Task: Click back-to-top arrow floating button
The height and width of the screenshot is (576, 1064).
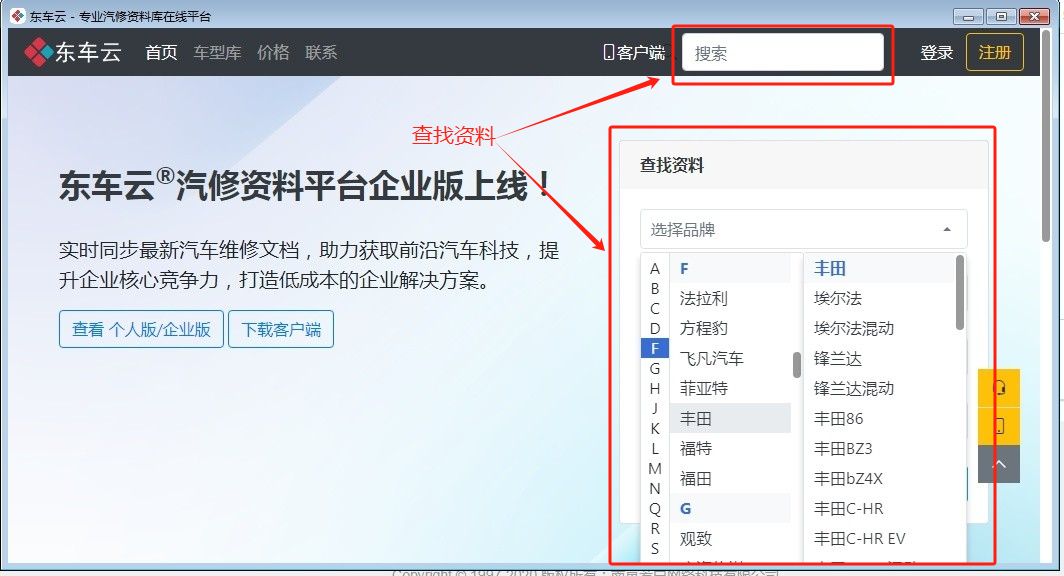Action: (x=999, y=464)
